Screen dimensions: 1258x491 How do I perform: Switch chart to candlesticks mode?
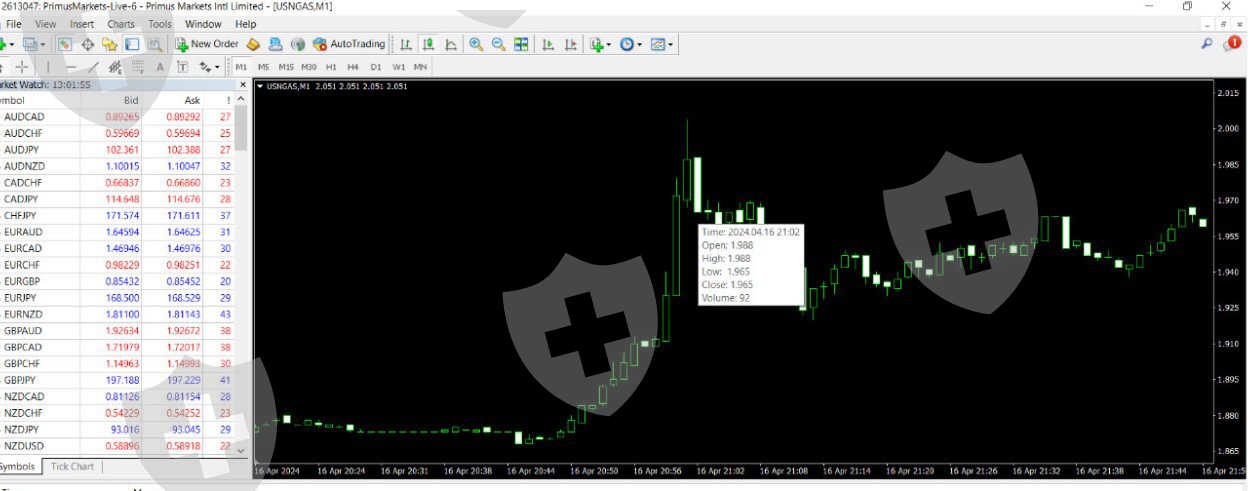428,44
